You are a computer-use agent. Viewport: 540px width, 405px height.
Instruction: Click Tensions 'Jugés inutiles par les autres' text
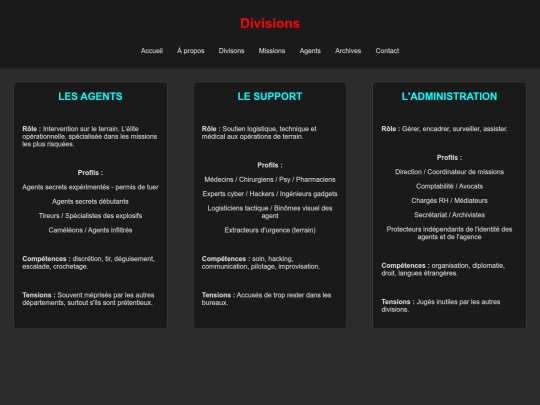[x=440, y=306]
